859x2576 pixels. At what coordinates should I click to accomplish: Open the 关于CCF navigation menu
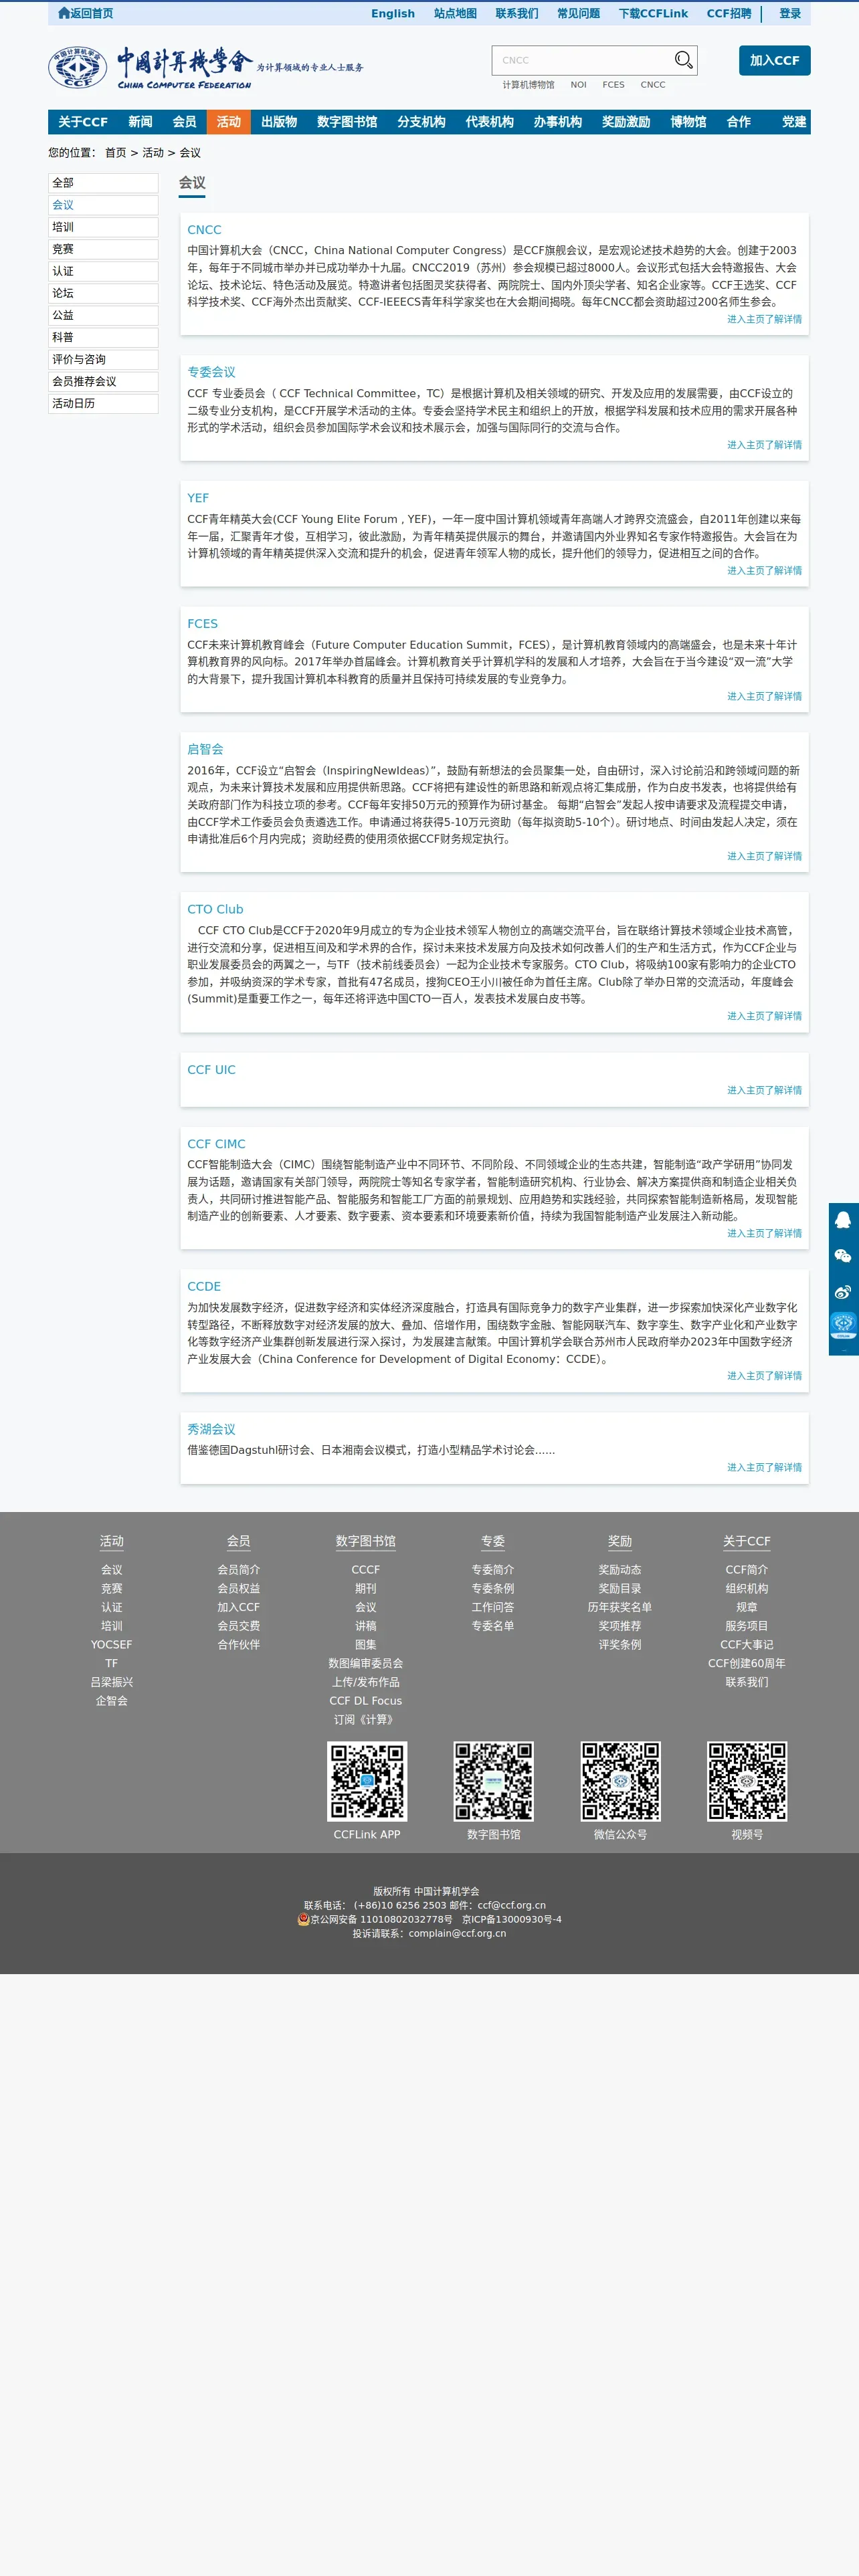(82, 122)
